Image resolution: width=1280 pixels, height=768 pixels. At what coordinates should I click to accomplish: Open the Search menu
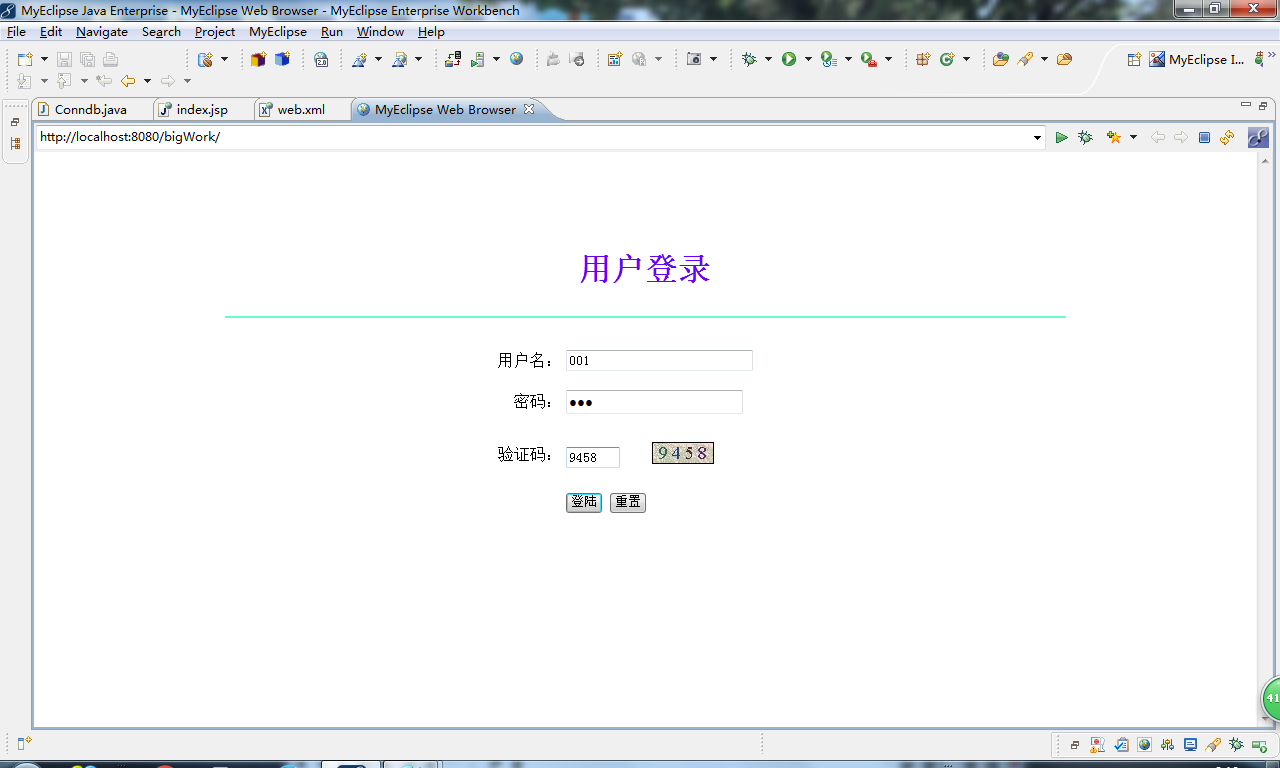(161, 32)
